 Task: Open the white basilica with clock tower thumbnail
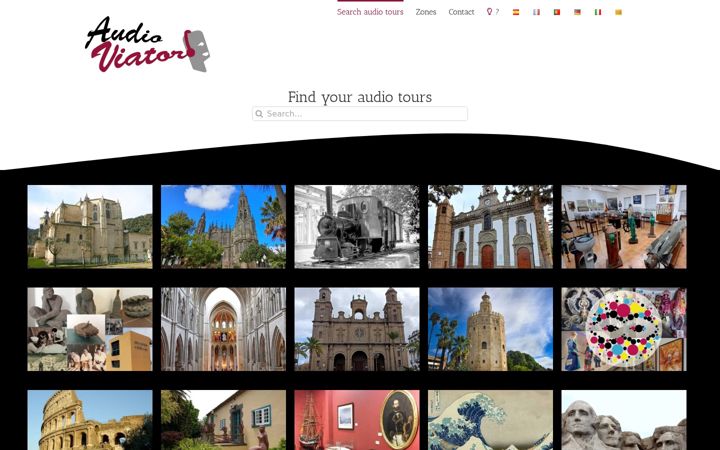pos(490,227)
